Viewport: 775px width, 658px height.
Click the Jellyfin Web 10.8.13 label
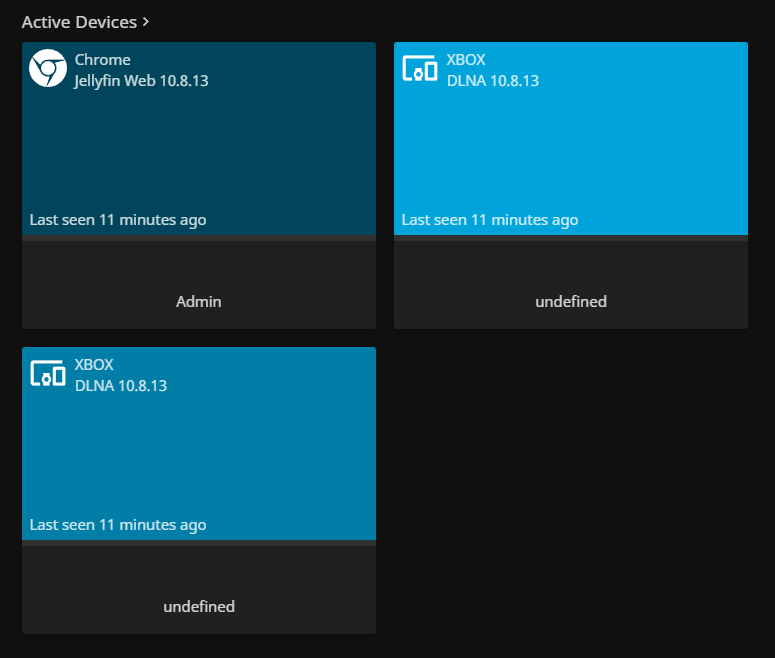tap(141, 80)
